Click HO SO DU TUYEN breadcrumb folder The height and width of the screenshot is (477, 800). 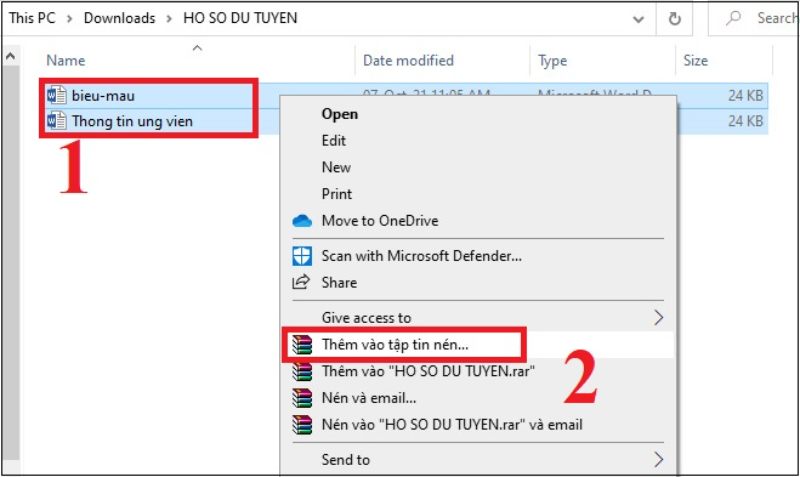[x=240, y=18]
